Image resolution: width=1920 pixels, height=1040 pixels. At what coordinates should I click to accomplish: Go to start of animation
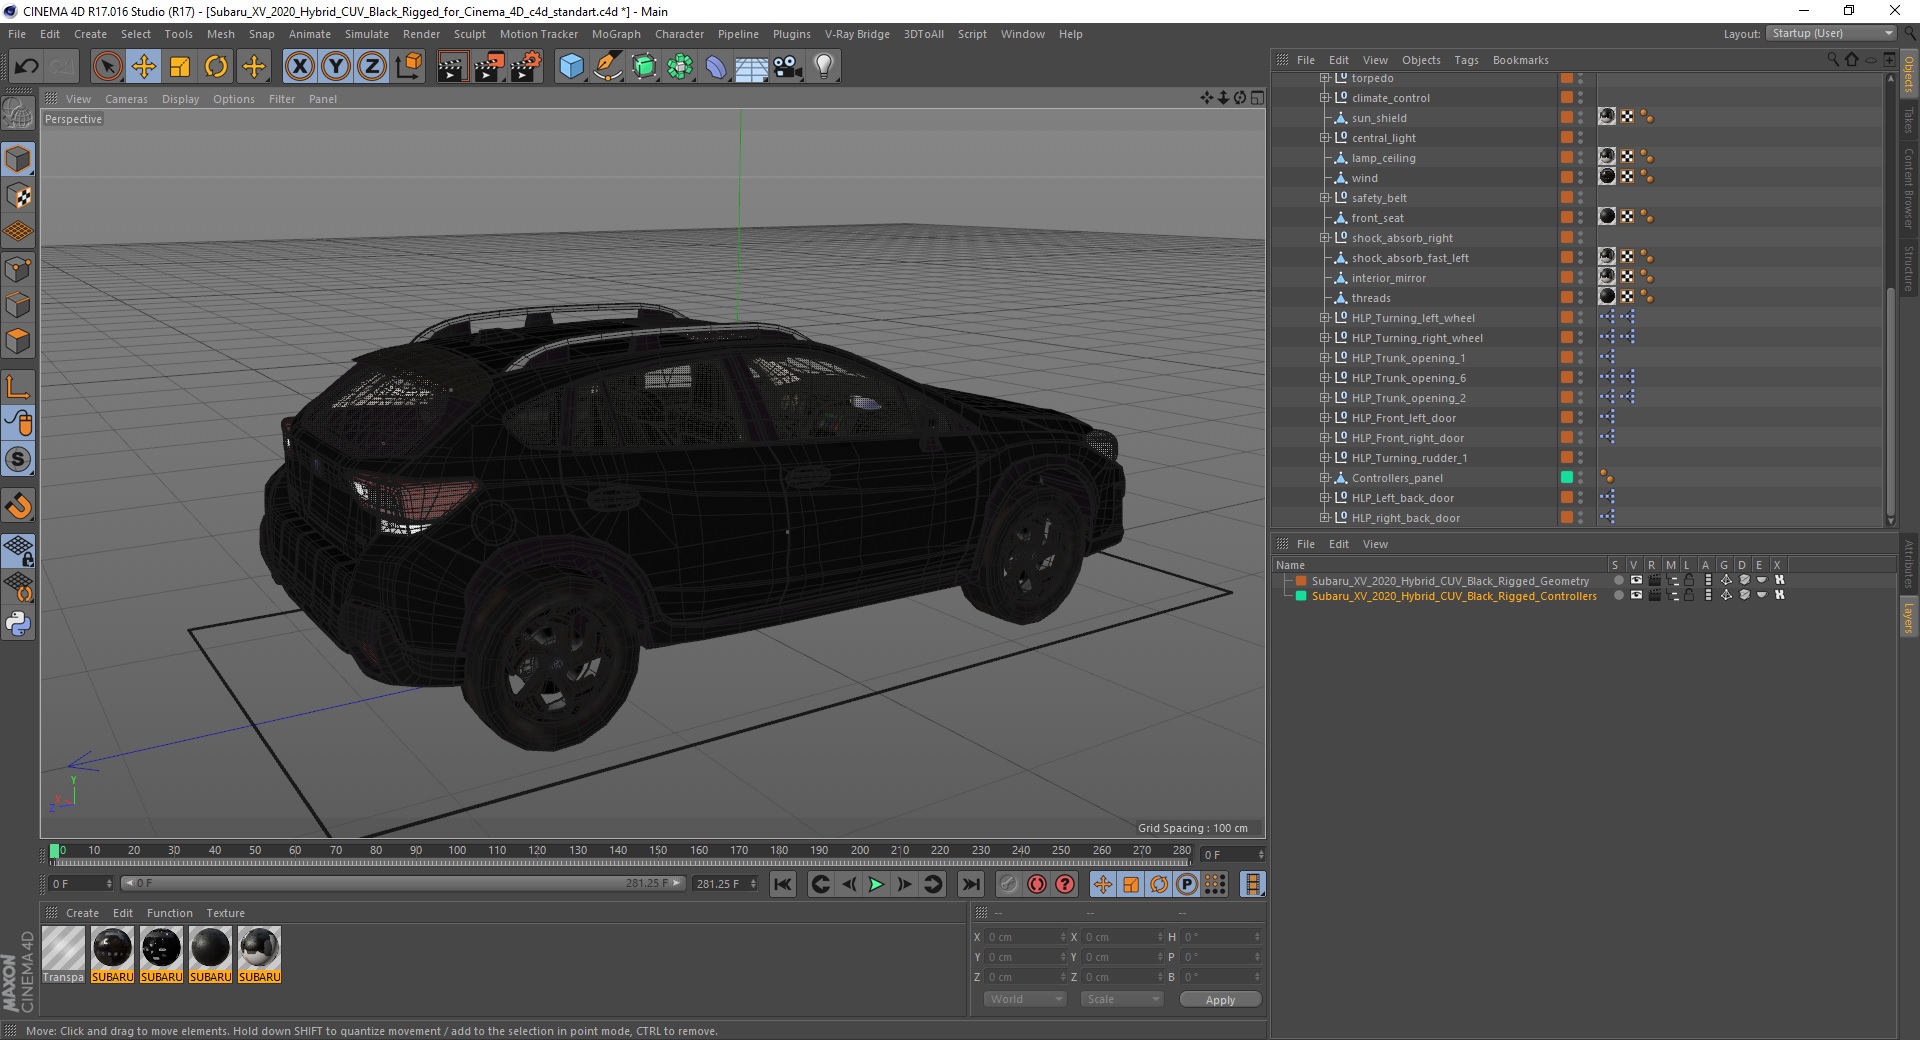783,884
